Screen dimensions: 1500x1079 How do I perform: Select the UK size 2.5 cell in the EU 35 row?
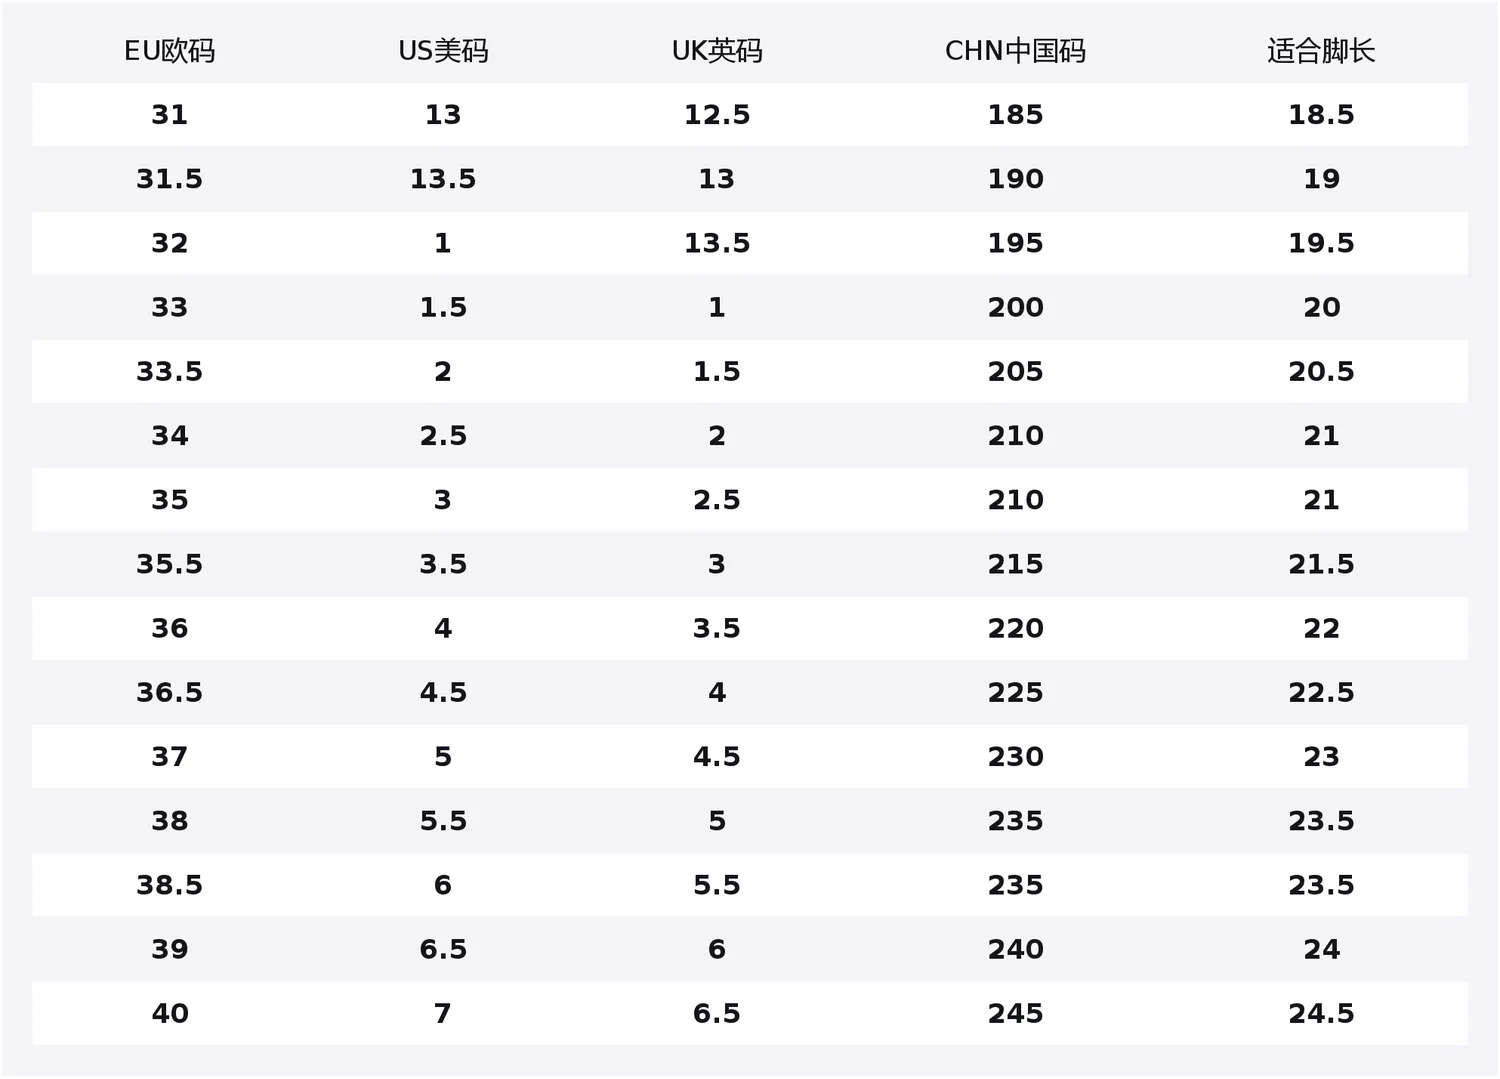pos(717,500)
